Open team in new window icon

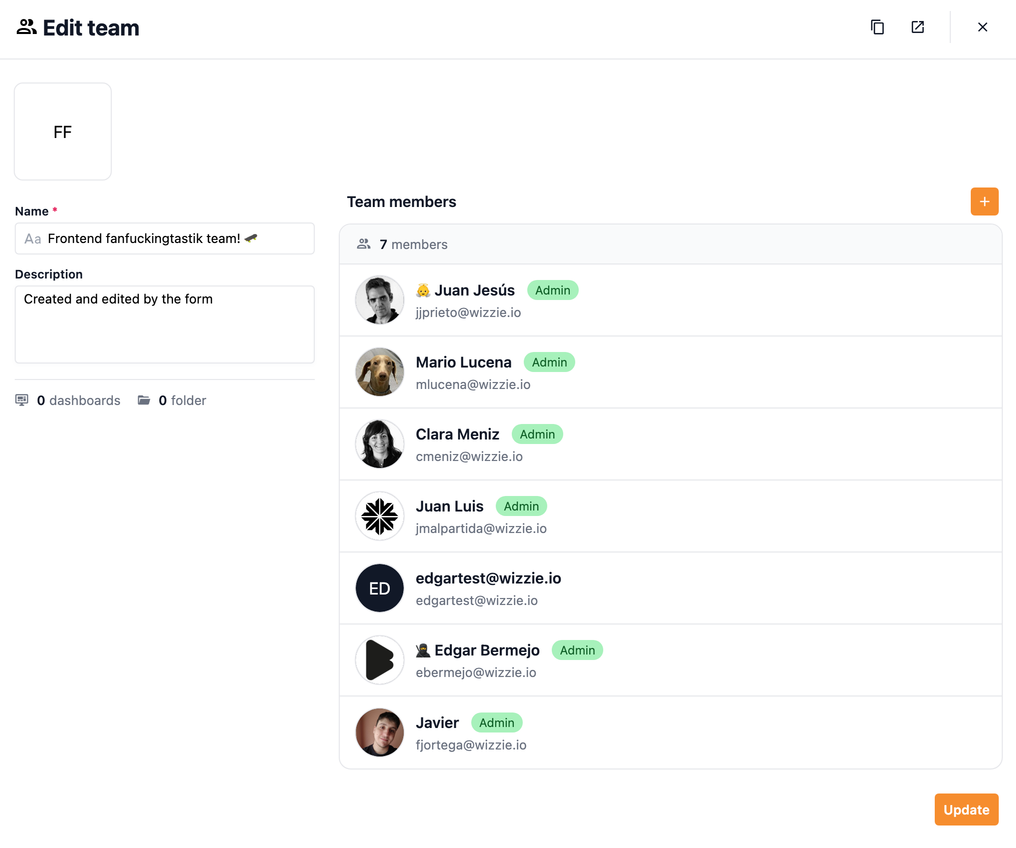[917, 27]
